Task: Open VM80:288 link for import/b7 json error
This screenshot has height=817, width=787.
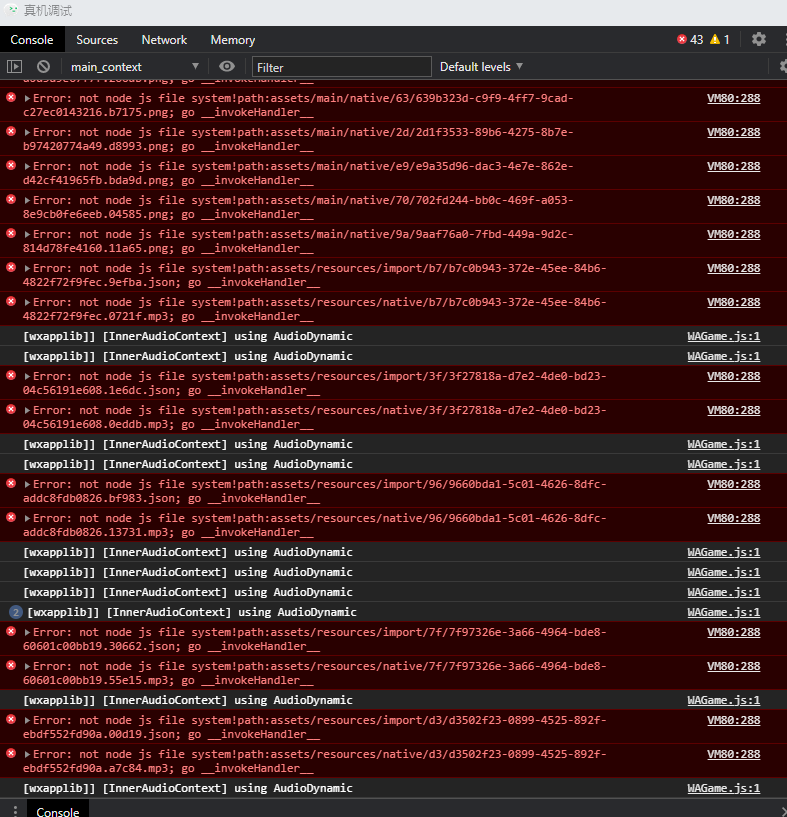Action: [733, 268]
